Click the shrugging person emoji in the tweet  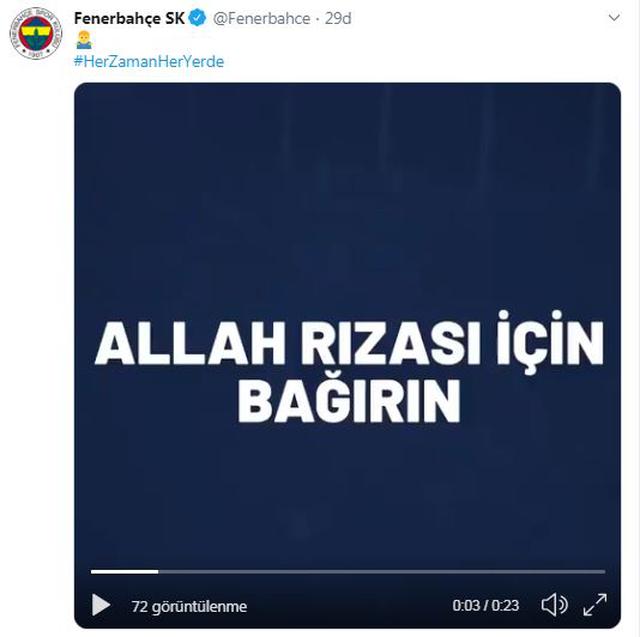tap(84, 40)
